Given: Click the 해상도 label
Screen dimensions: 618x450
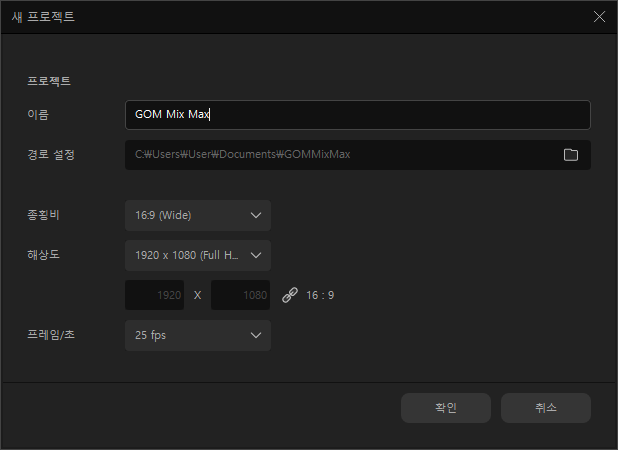Looking at the screenshot, I should [45, 255].
